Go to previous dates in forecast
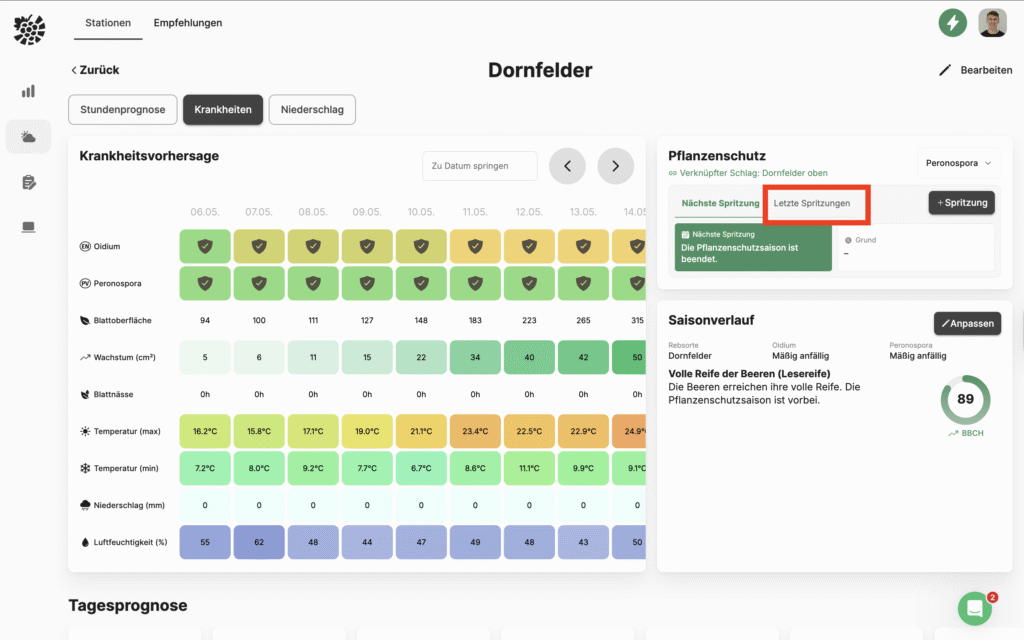1024x640 pixels. point(567,166)
